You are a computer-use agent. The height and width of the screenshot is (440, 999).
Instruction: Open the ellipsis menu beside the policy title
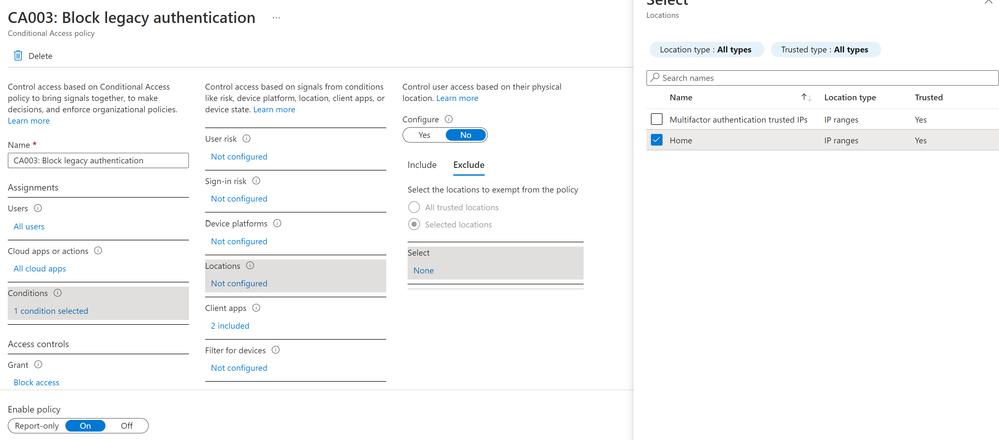point(276,18)
